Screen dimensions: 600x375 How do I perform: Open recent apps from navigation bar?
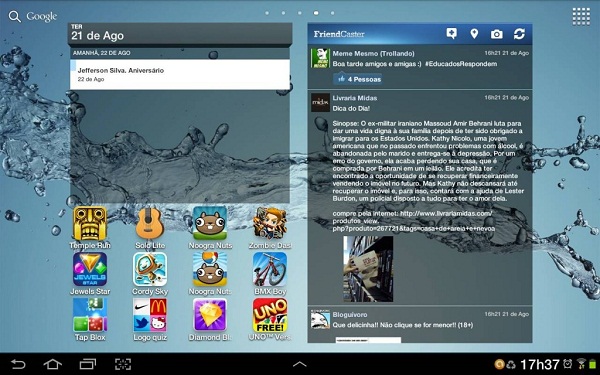pos(88,364)
